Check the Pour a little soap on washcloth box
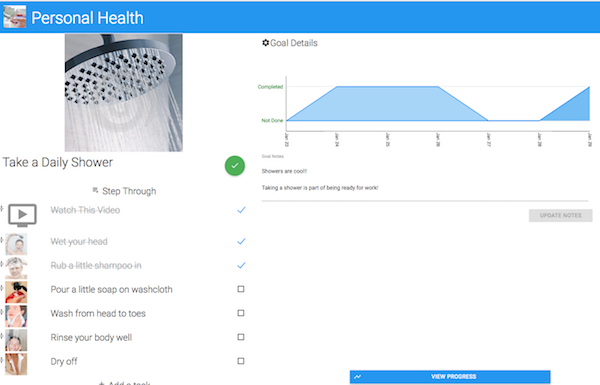The image size is (600, 385). coord(241,289)
